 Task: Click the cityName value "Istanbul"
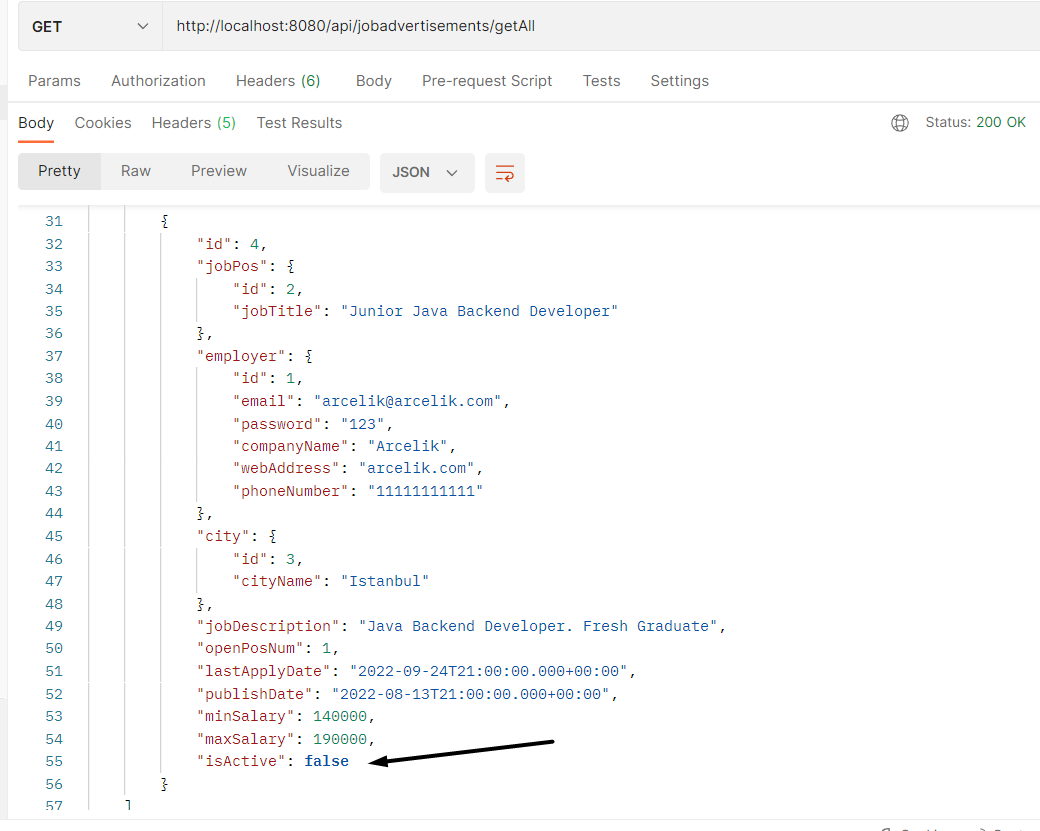click(x=385, y=581)
